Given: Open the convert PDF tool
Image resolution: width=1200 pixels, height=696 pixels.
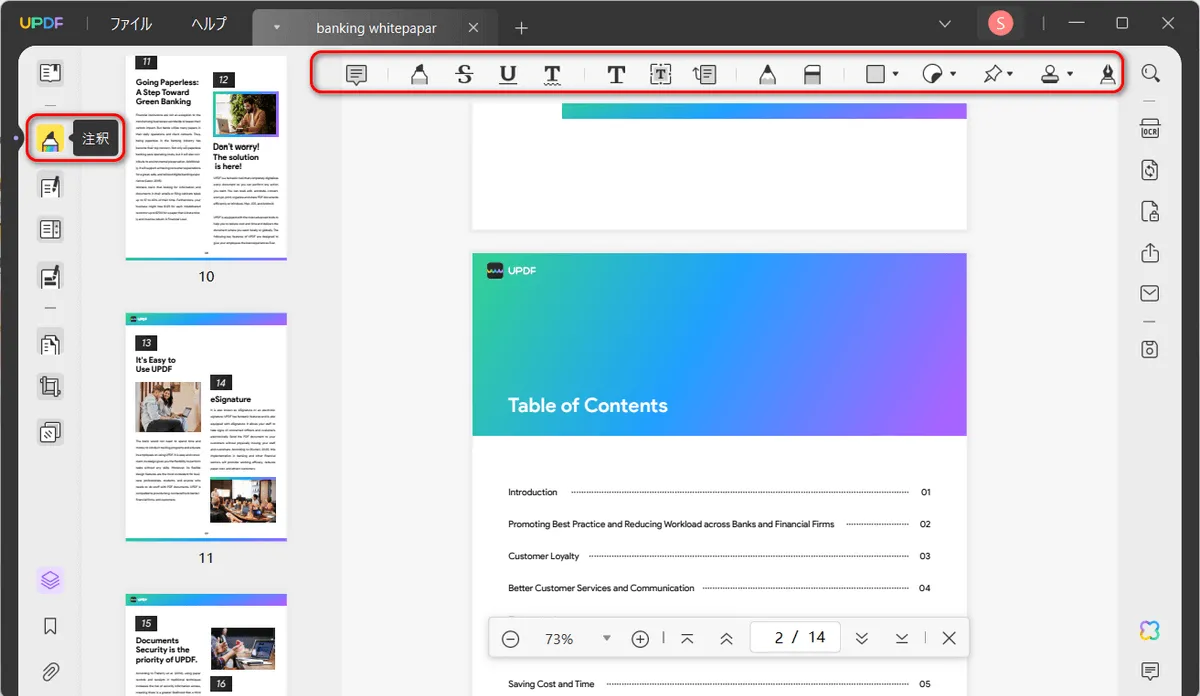Looking at the screenshot, I should (1150, 171).
